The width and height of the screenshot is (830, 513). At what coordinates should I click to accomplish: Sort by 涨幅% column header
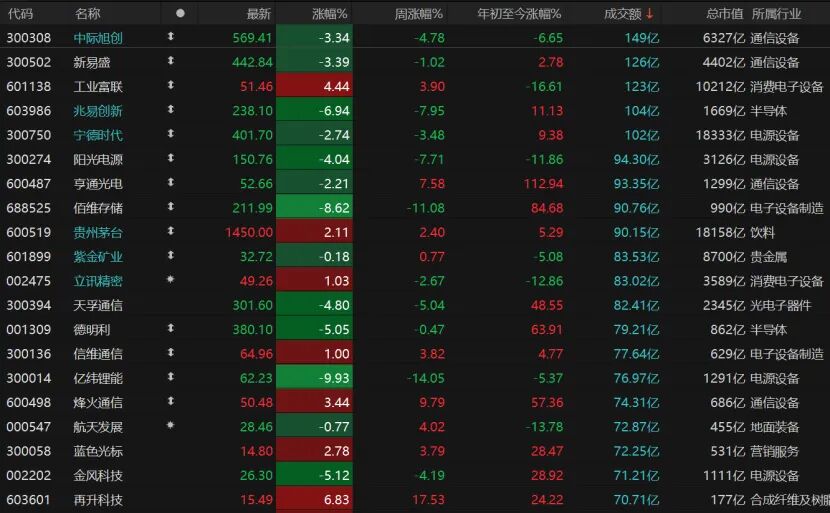pos(329,14)
